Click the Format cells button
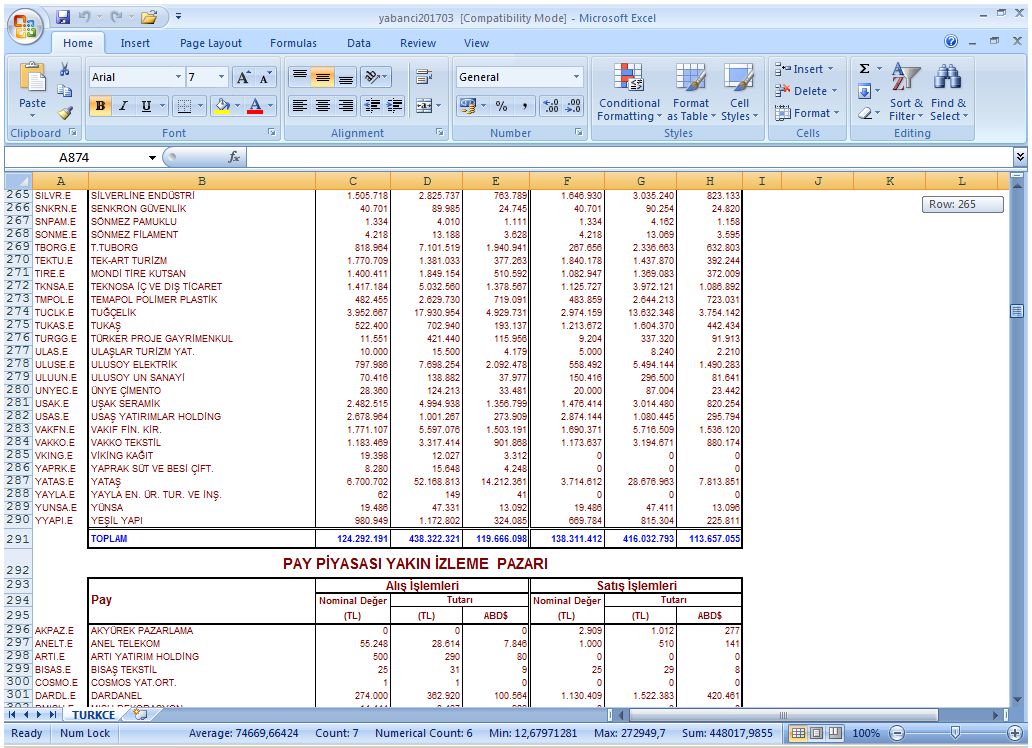 (806, 113)
